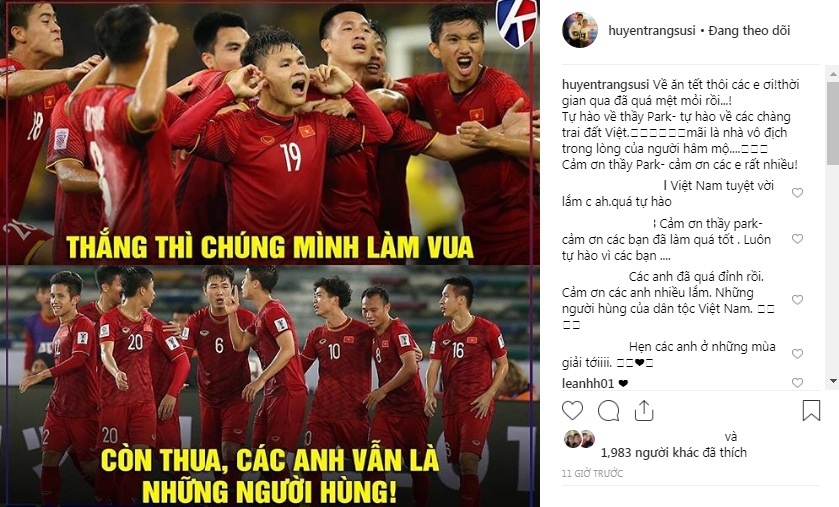Like the 'Việt Nam tuyệt vời' comment
Screen dimensions: 839x507
tap(797, 193)
